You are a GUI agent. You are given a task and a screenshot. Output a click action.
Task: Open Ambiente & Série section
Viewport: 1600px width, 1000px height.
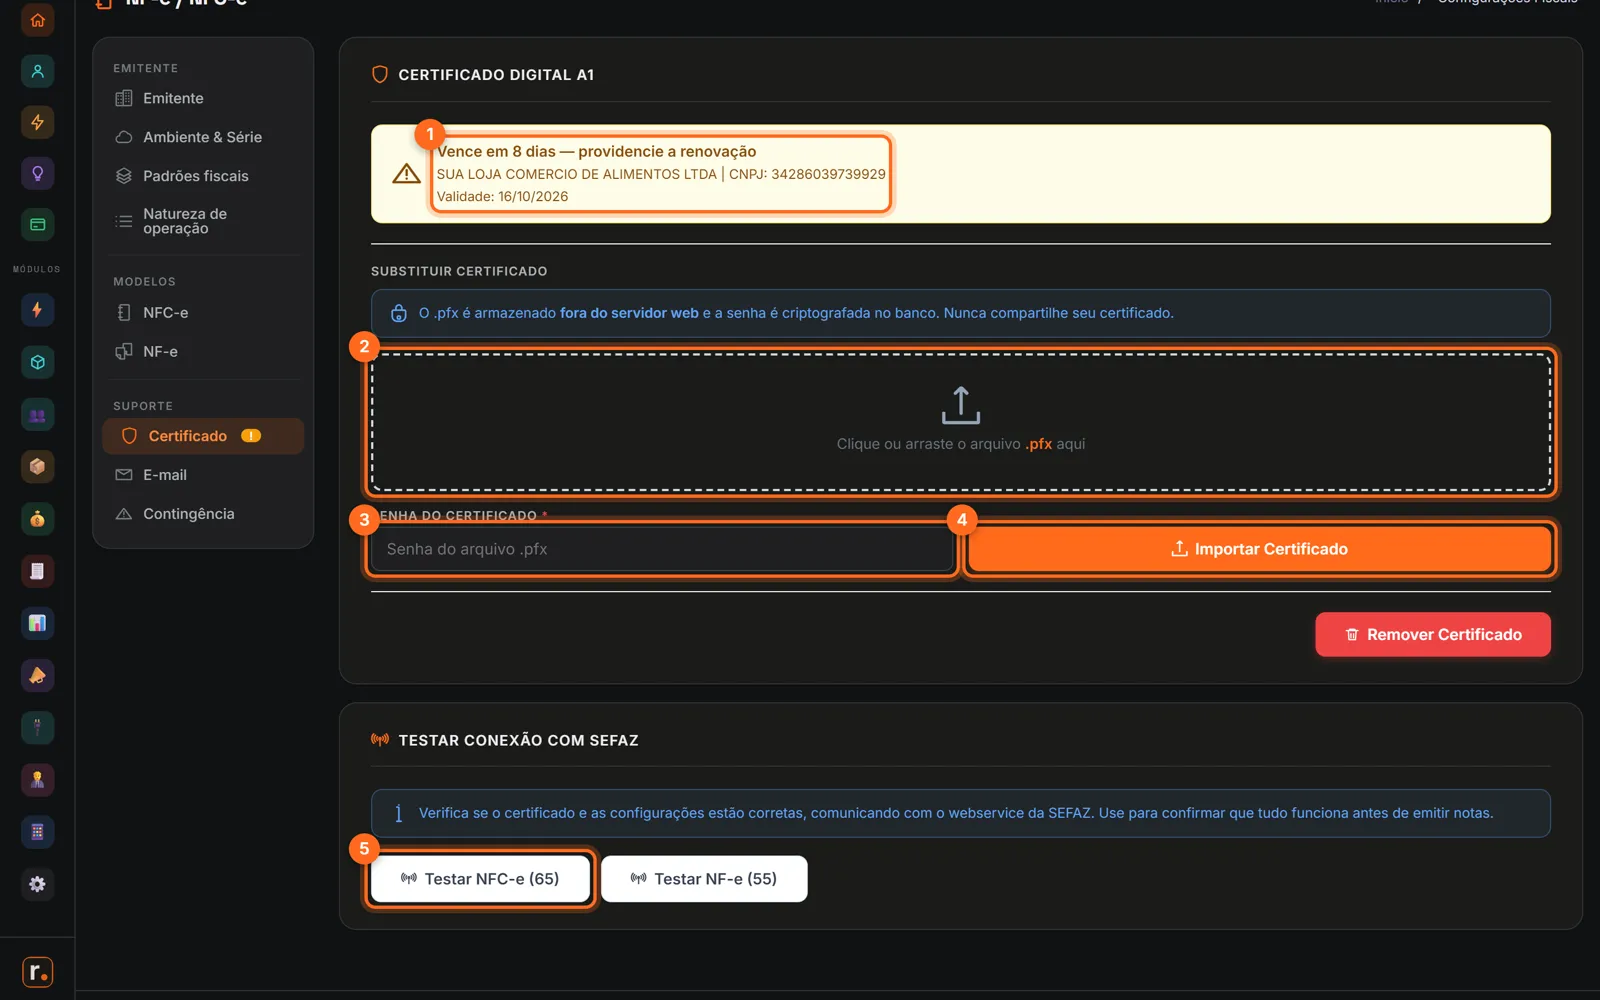pyautogui.click(x=203, y=137)
